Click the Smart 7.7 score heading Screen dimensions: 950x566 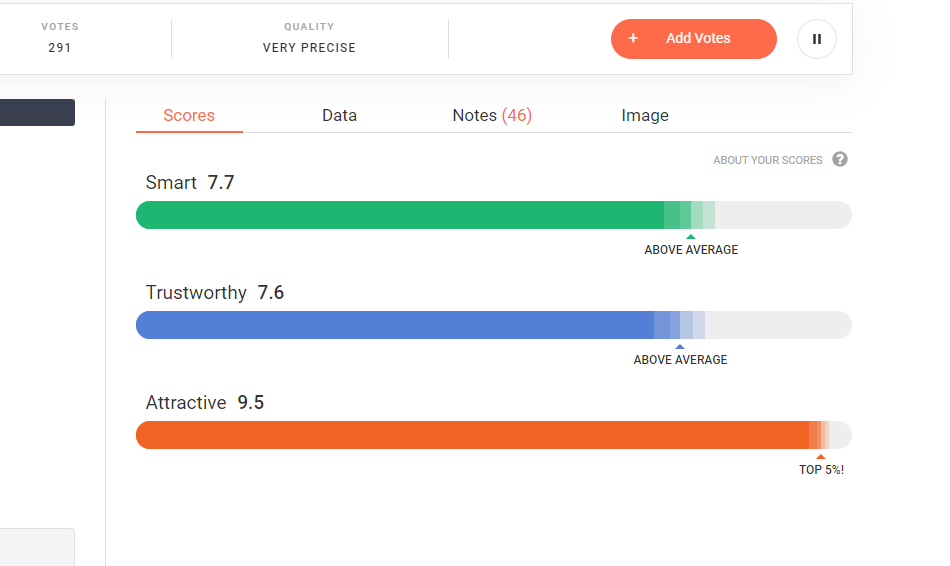[190, 182]
